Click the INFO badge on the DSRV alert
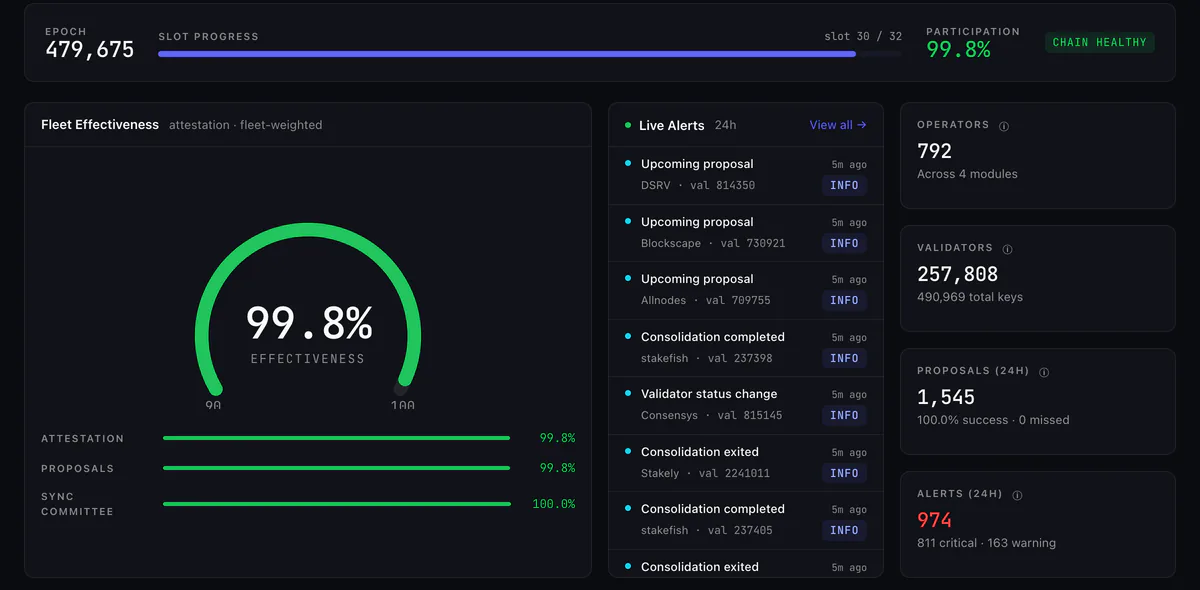Viewport: 1200px width, 590px height. click(x=844, y=185)
